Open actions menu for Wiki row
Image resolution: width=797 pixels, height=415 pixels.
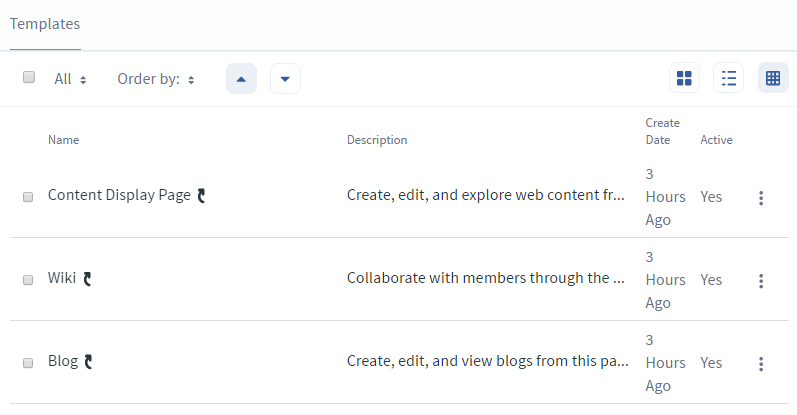point(761,281)
